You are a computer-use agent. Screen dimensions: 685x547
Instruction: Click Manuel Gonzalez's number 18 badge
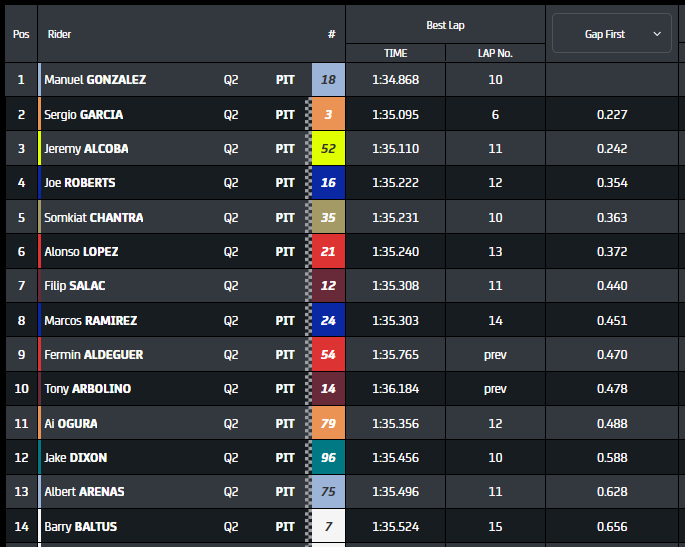328,80
